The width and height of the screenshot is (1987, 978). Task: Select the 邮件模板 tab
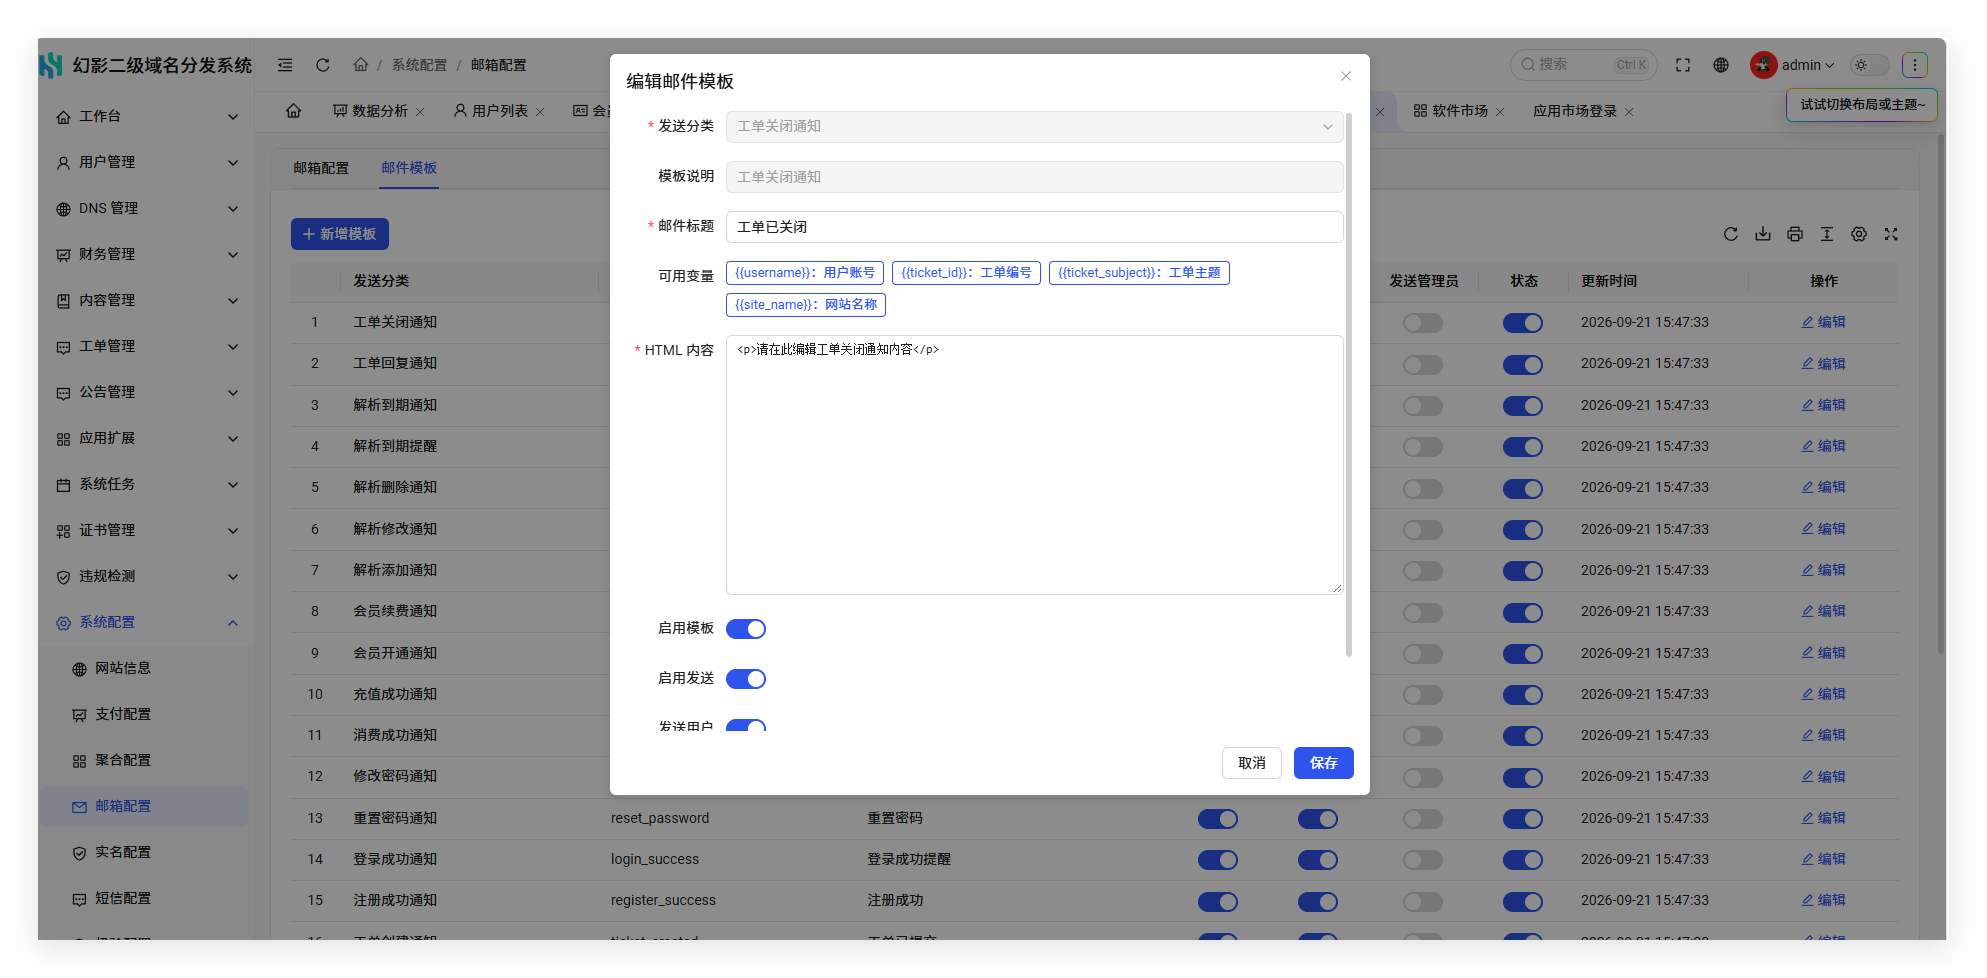(x=409, y=168)
